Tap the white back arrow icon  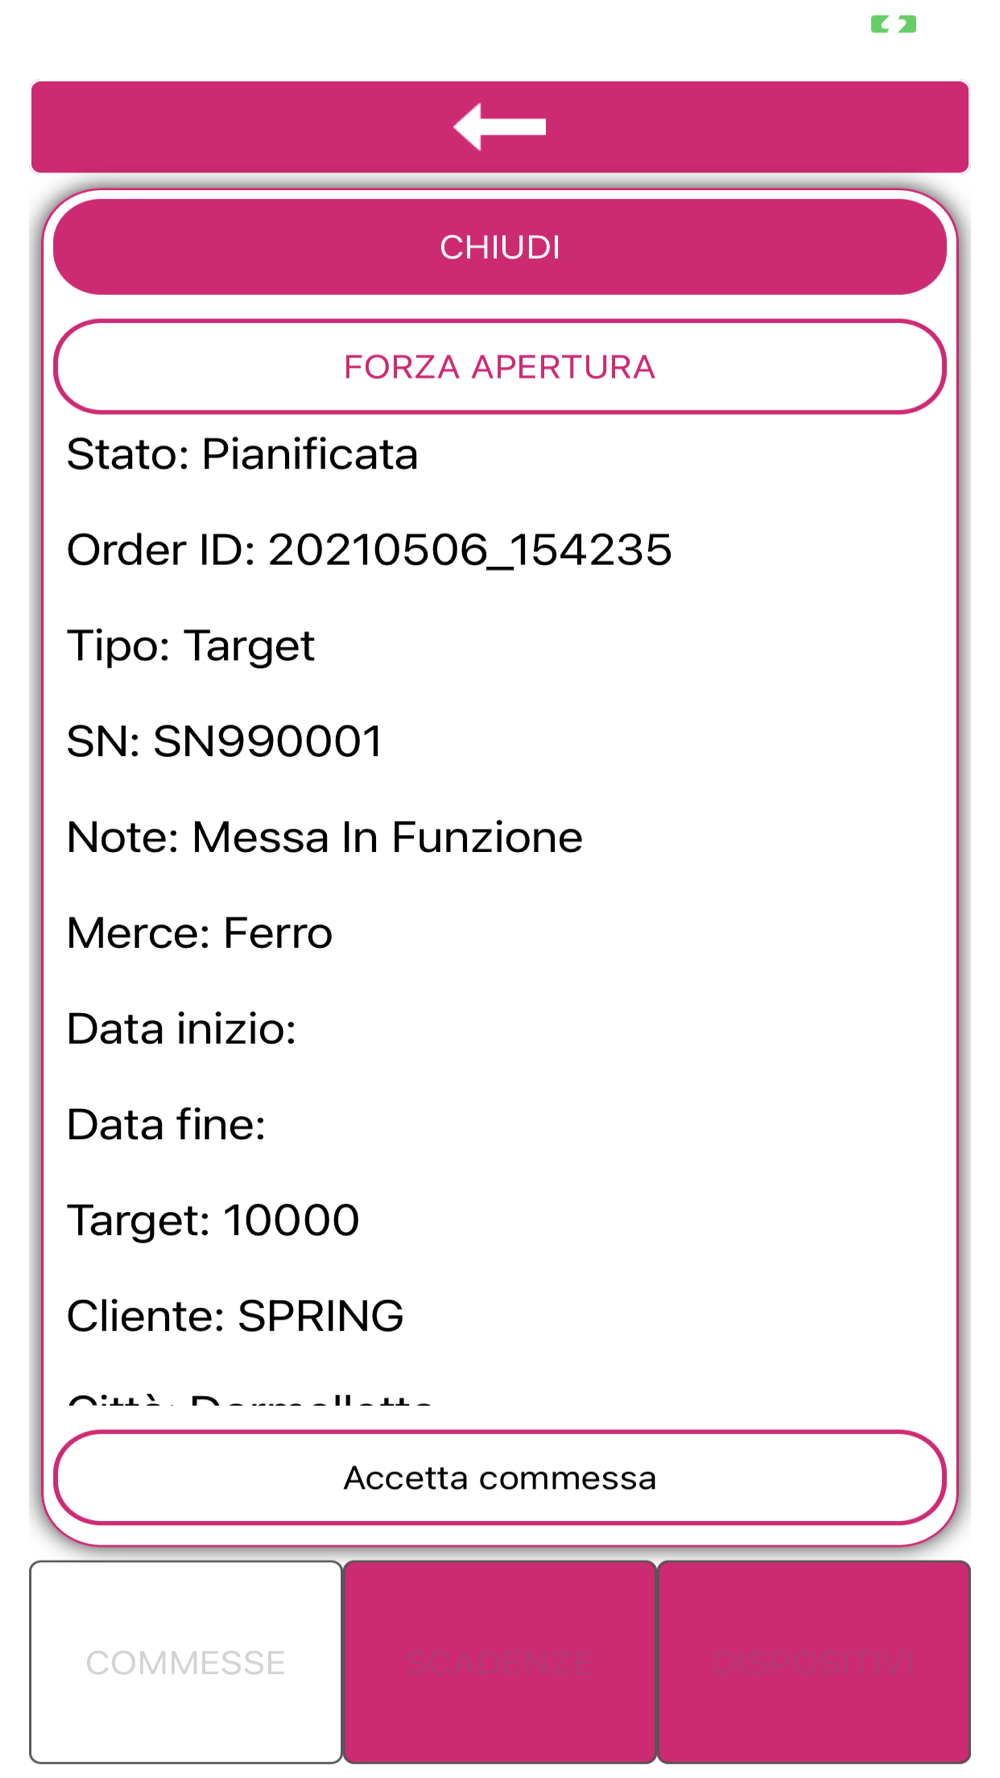[x=499, y=127]
